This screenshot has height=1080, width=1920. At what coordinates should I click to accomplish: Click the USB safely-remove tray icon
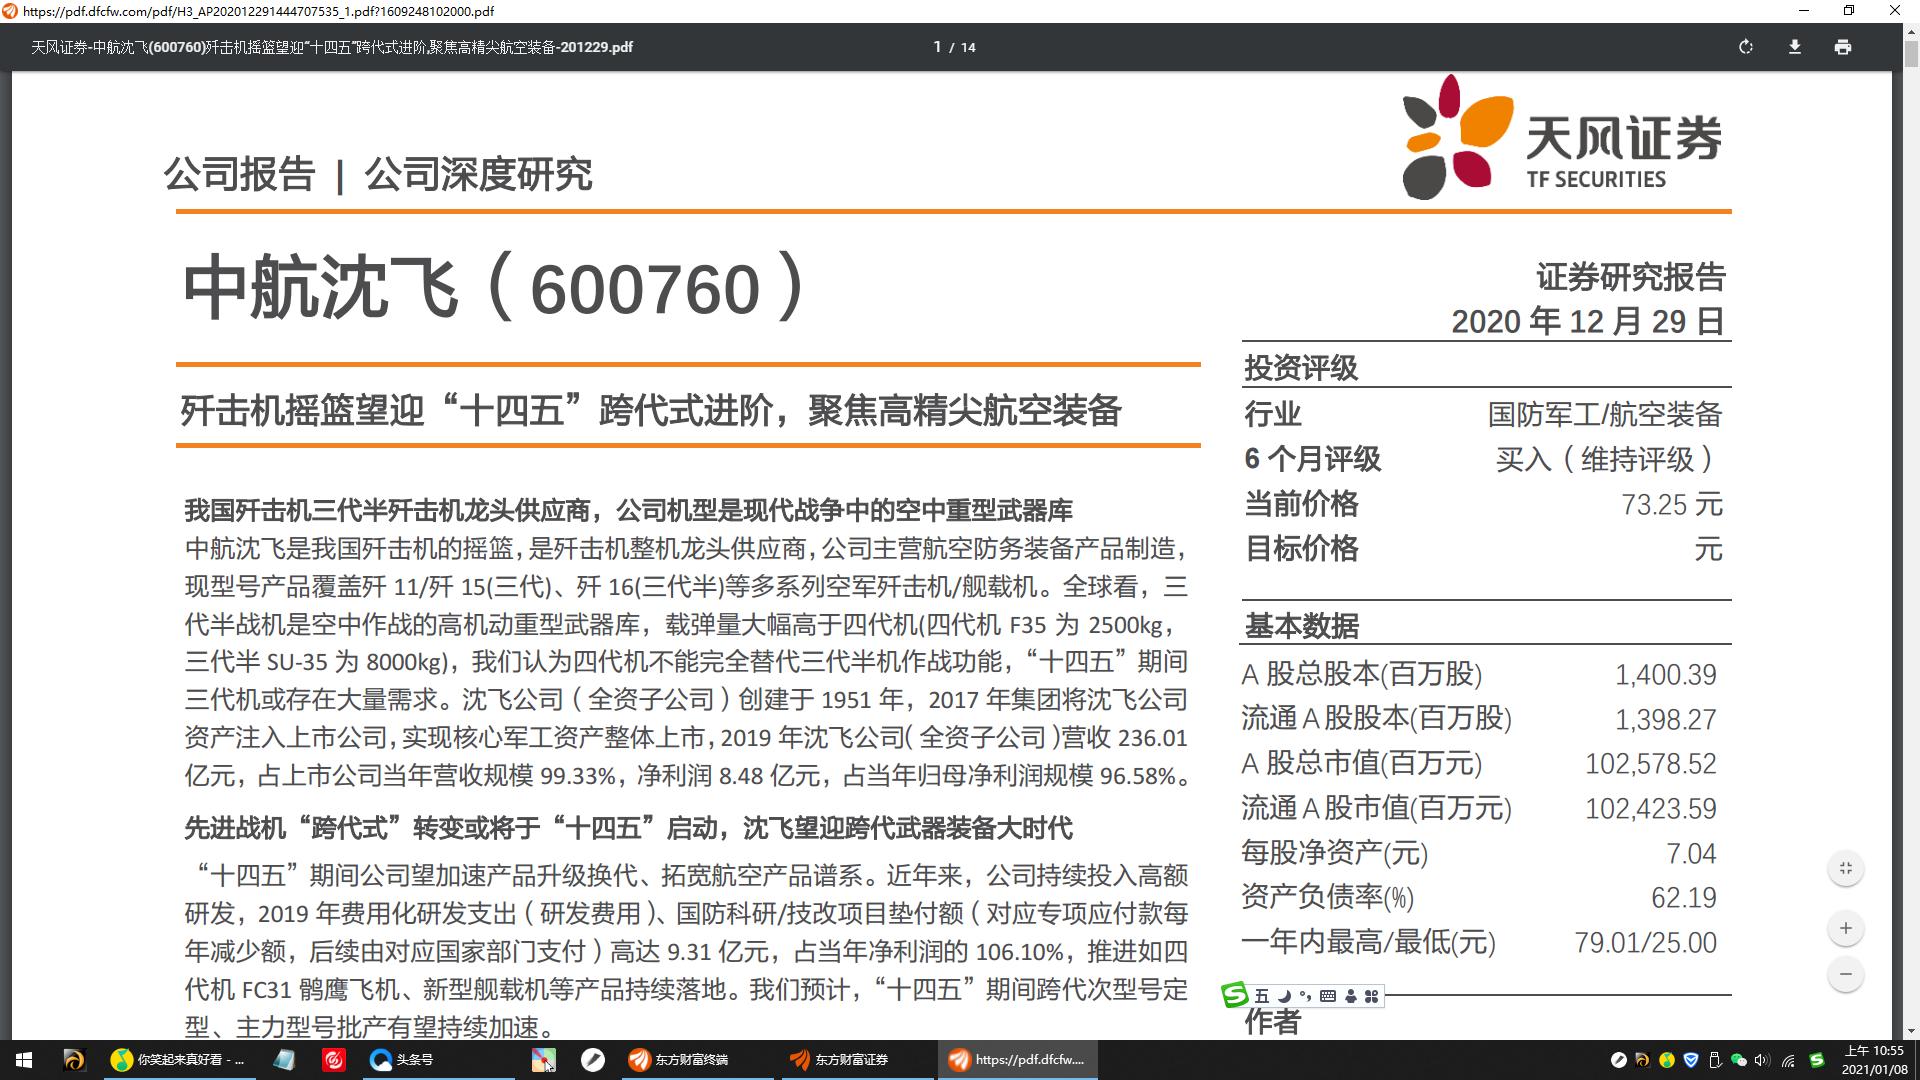(x=1714, y=1060)
